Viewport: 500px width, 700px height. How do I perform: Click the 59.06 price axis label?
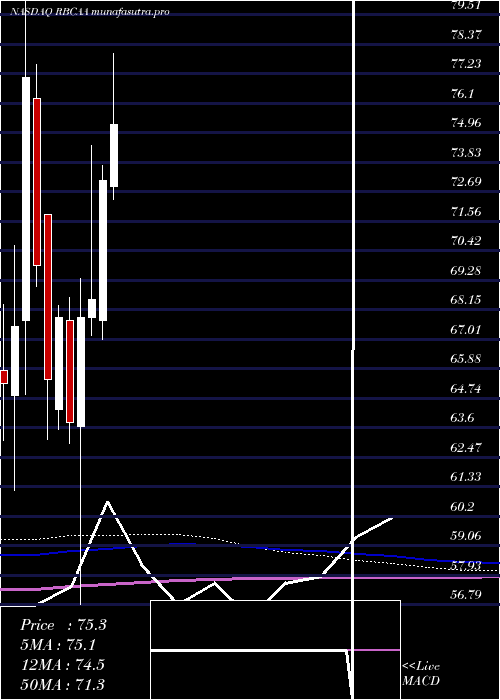tap(466, 536)
